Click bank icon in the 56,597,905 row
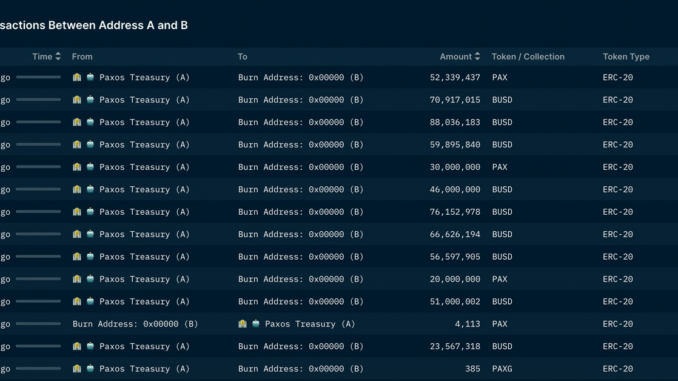Screen dimensions: 678x381 pos(77,257)
